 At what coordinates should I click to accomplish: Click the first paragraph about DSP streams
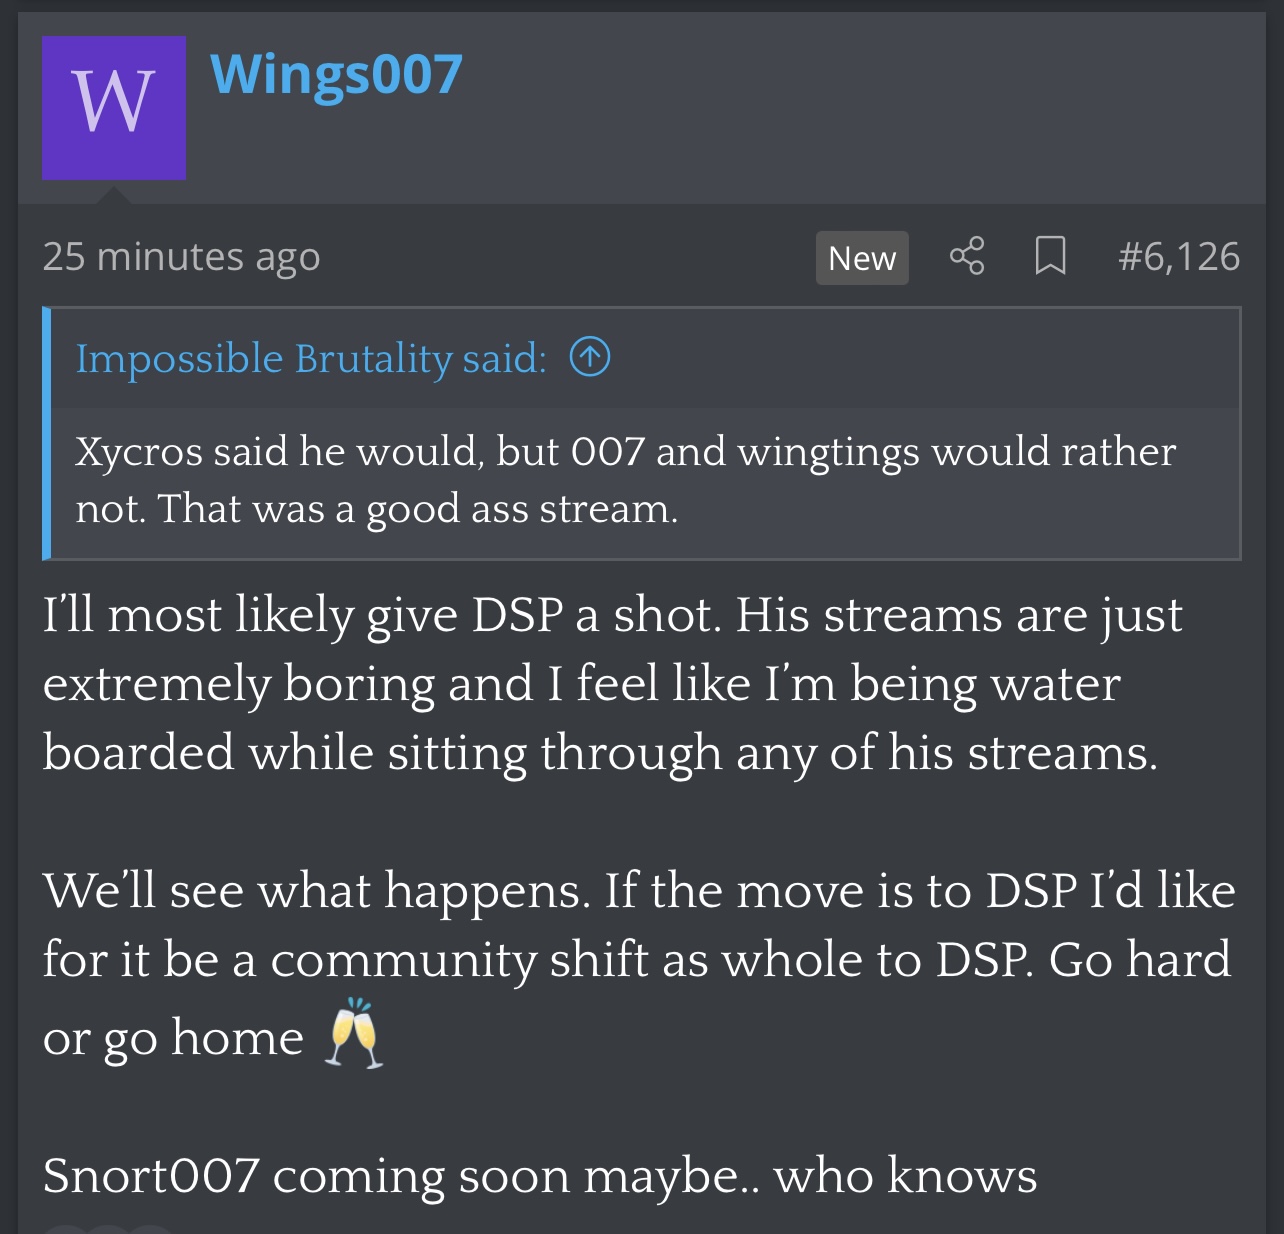(x=612, y=684)
